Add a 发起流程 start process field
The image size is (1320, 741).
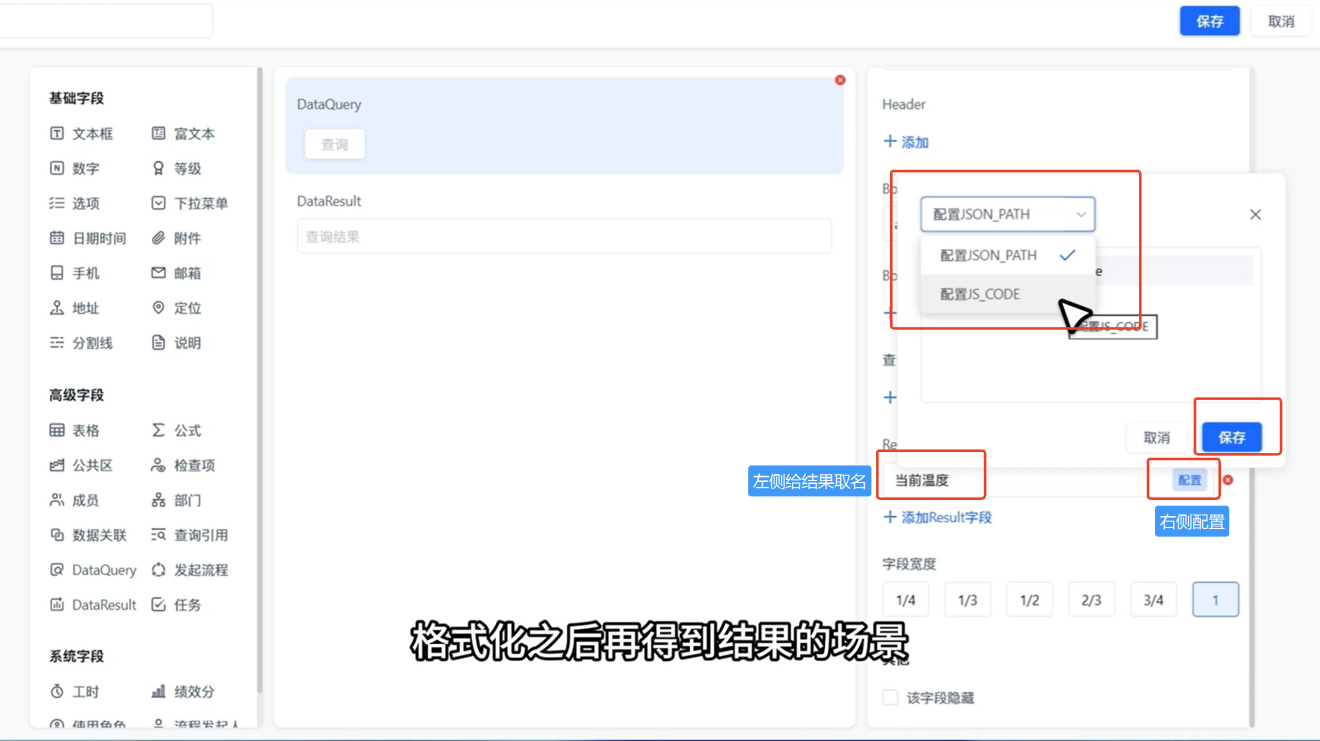click(x=190, y=570)
